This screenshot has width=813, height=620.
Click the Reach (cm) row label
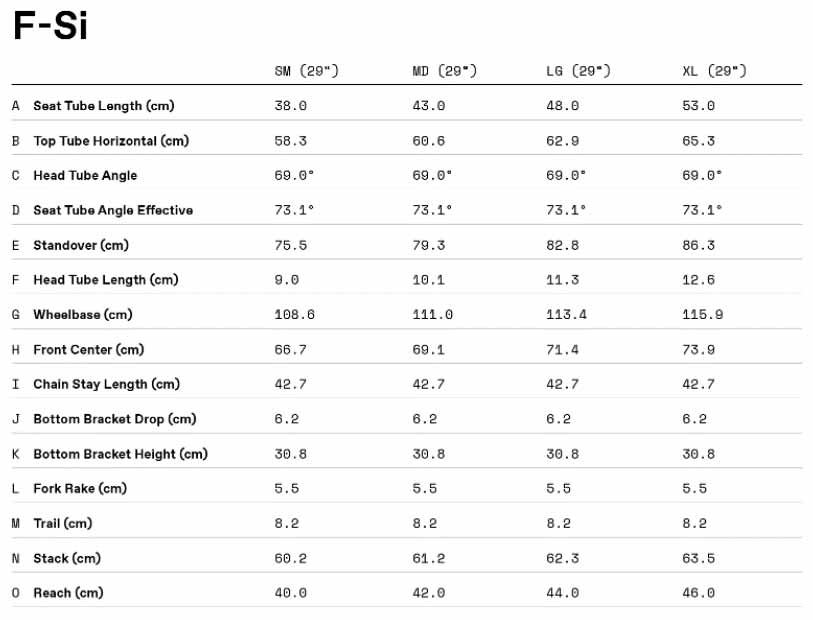pyautogui.click(x=68, y=593)
